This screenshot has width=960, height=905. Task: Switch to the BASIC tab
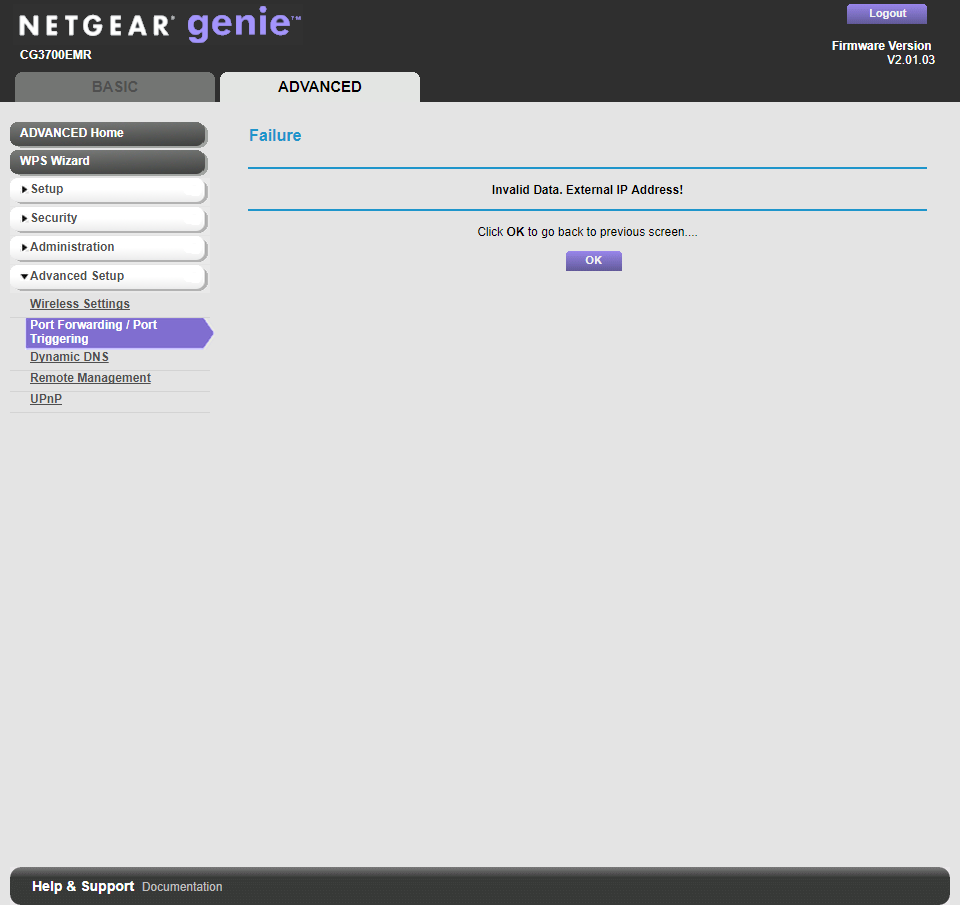114,87
